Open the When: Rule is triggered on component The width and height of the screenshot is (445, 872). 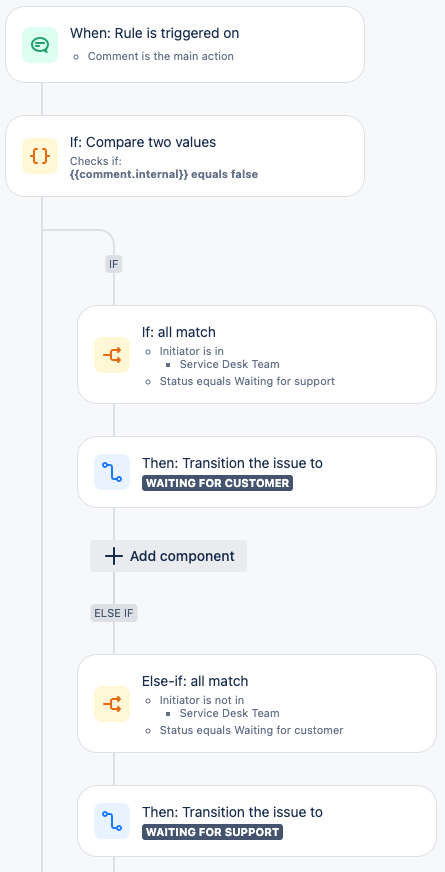(x=185, y=44)
